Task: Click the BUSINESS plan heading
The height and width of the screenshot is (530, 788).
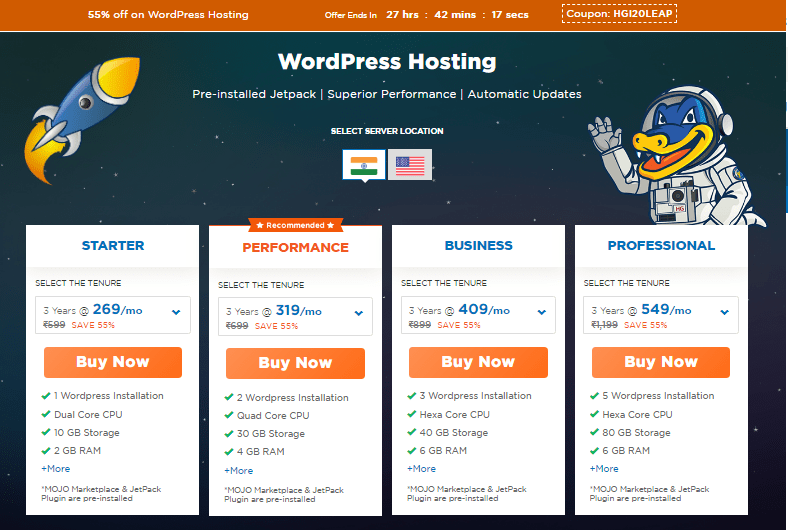Action: pyautogui.click(x=478, y=246)
